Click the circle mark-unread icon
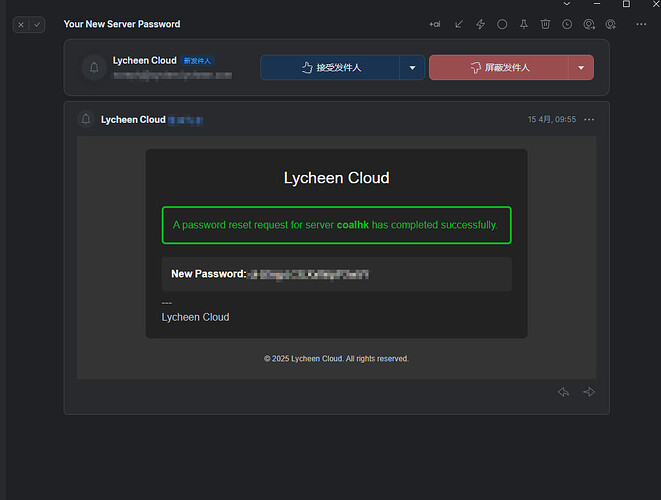 click(x=502, y=24)
